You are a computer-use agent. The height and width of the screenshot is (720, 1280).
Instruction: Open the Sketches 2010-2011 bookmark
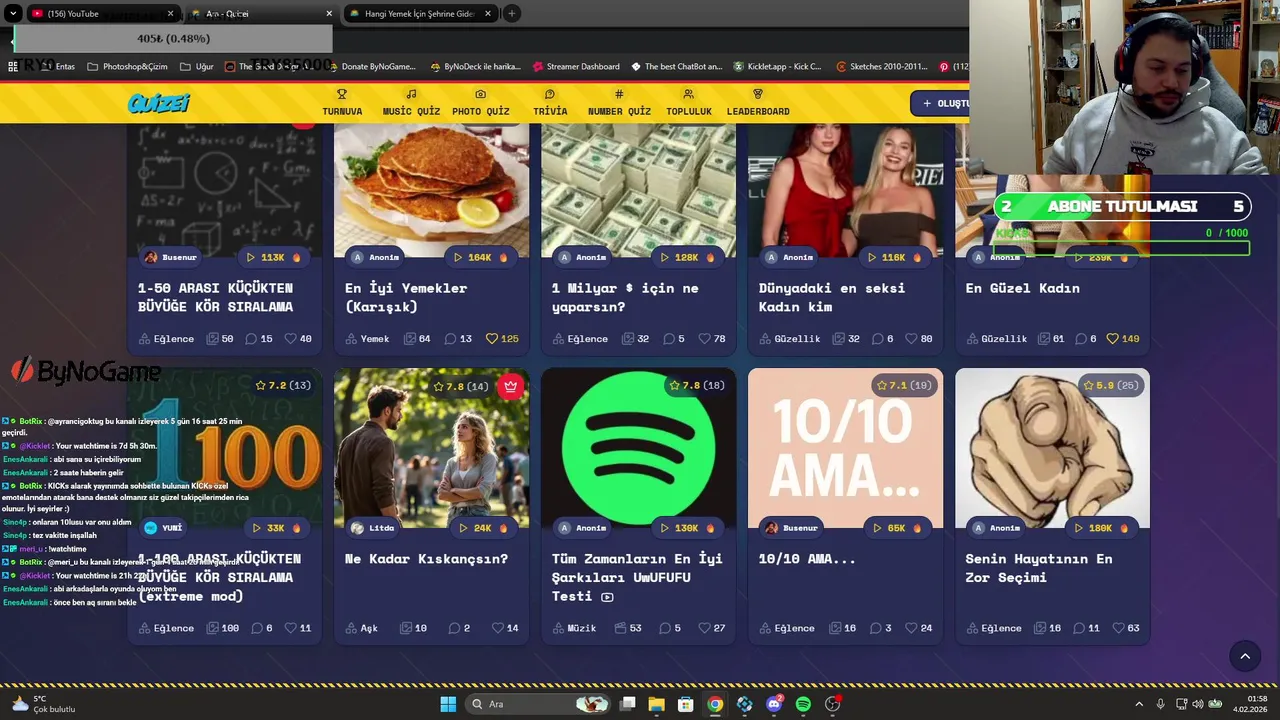click(x=881, y=66)
